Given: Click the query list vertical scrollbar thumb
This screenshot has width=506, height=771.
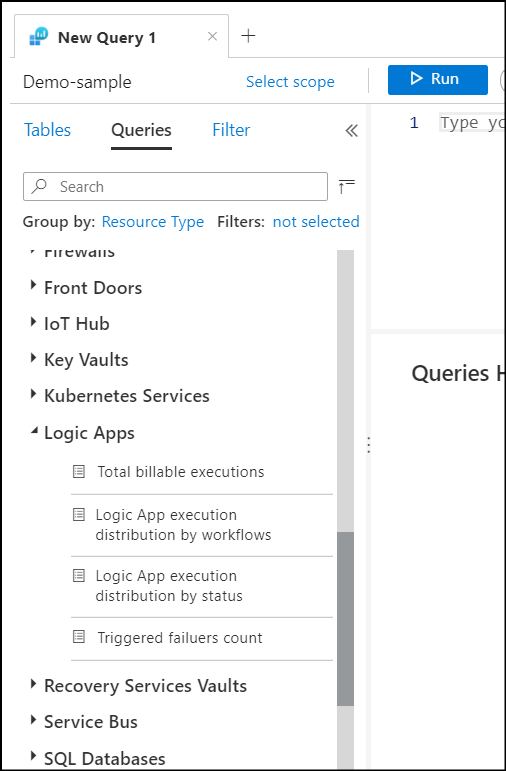Looking at the screenshot, I should coord(345,619).
